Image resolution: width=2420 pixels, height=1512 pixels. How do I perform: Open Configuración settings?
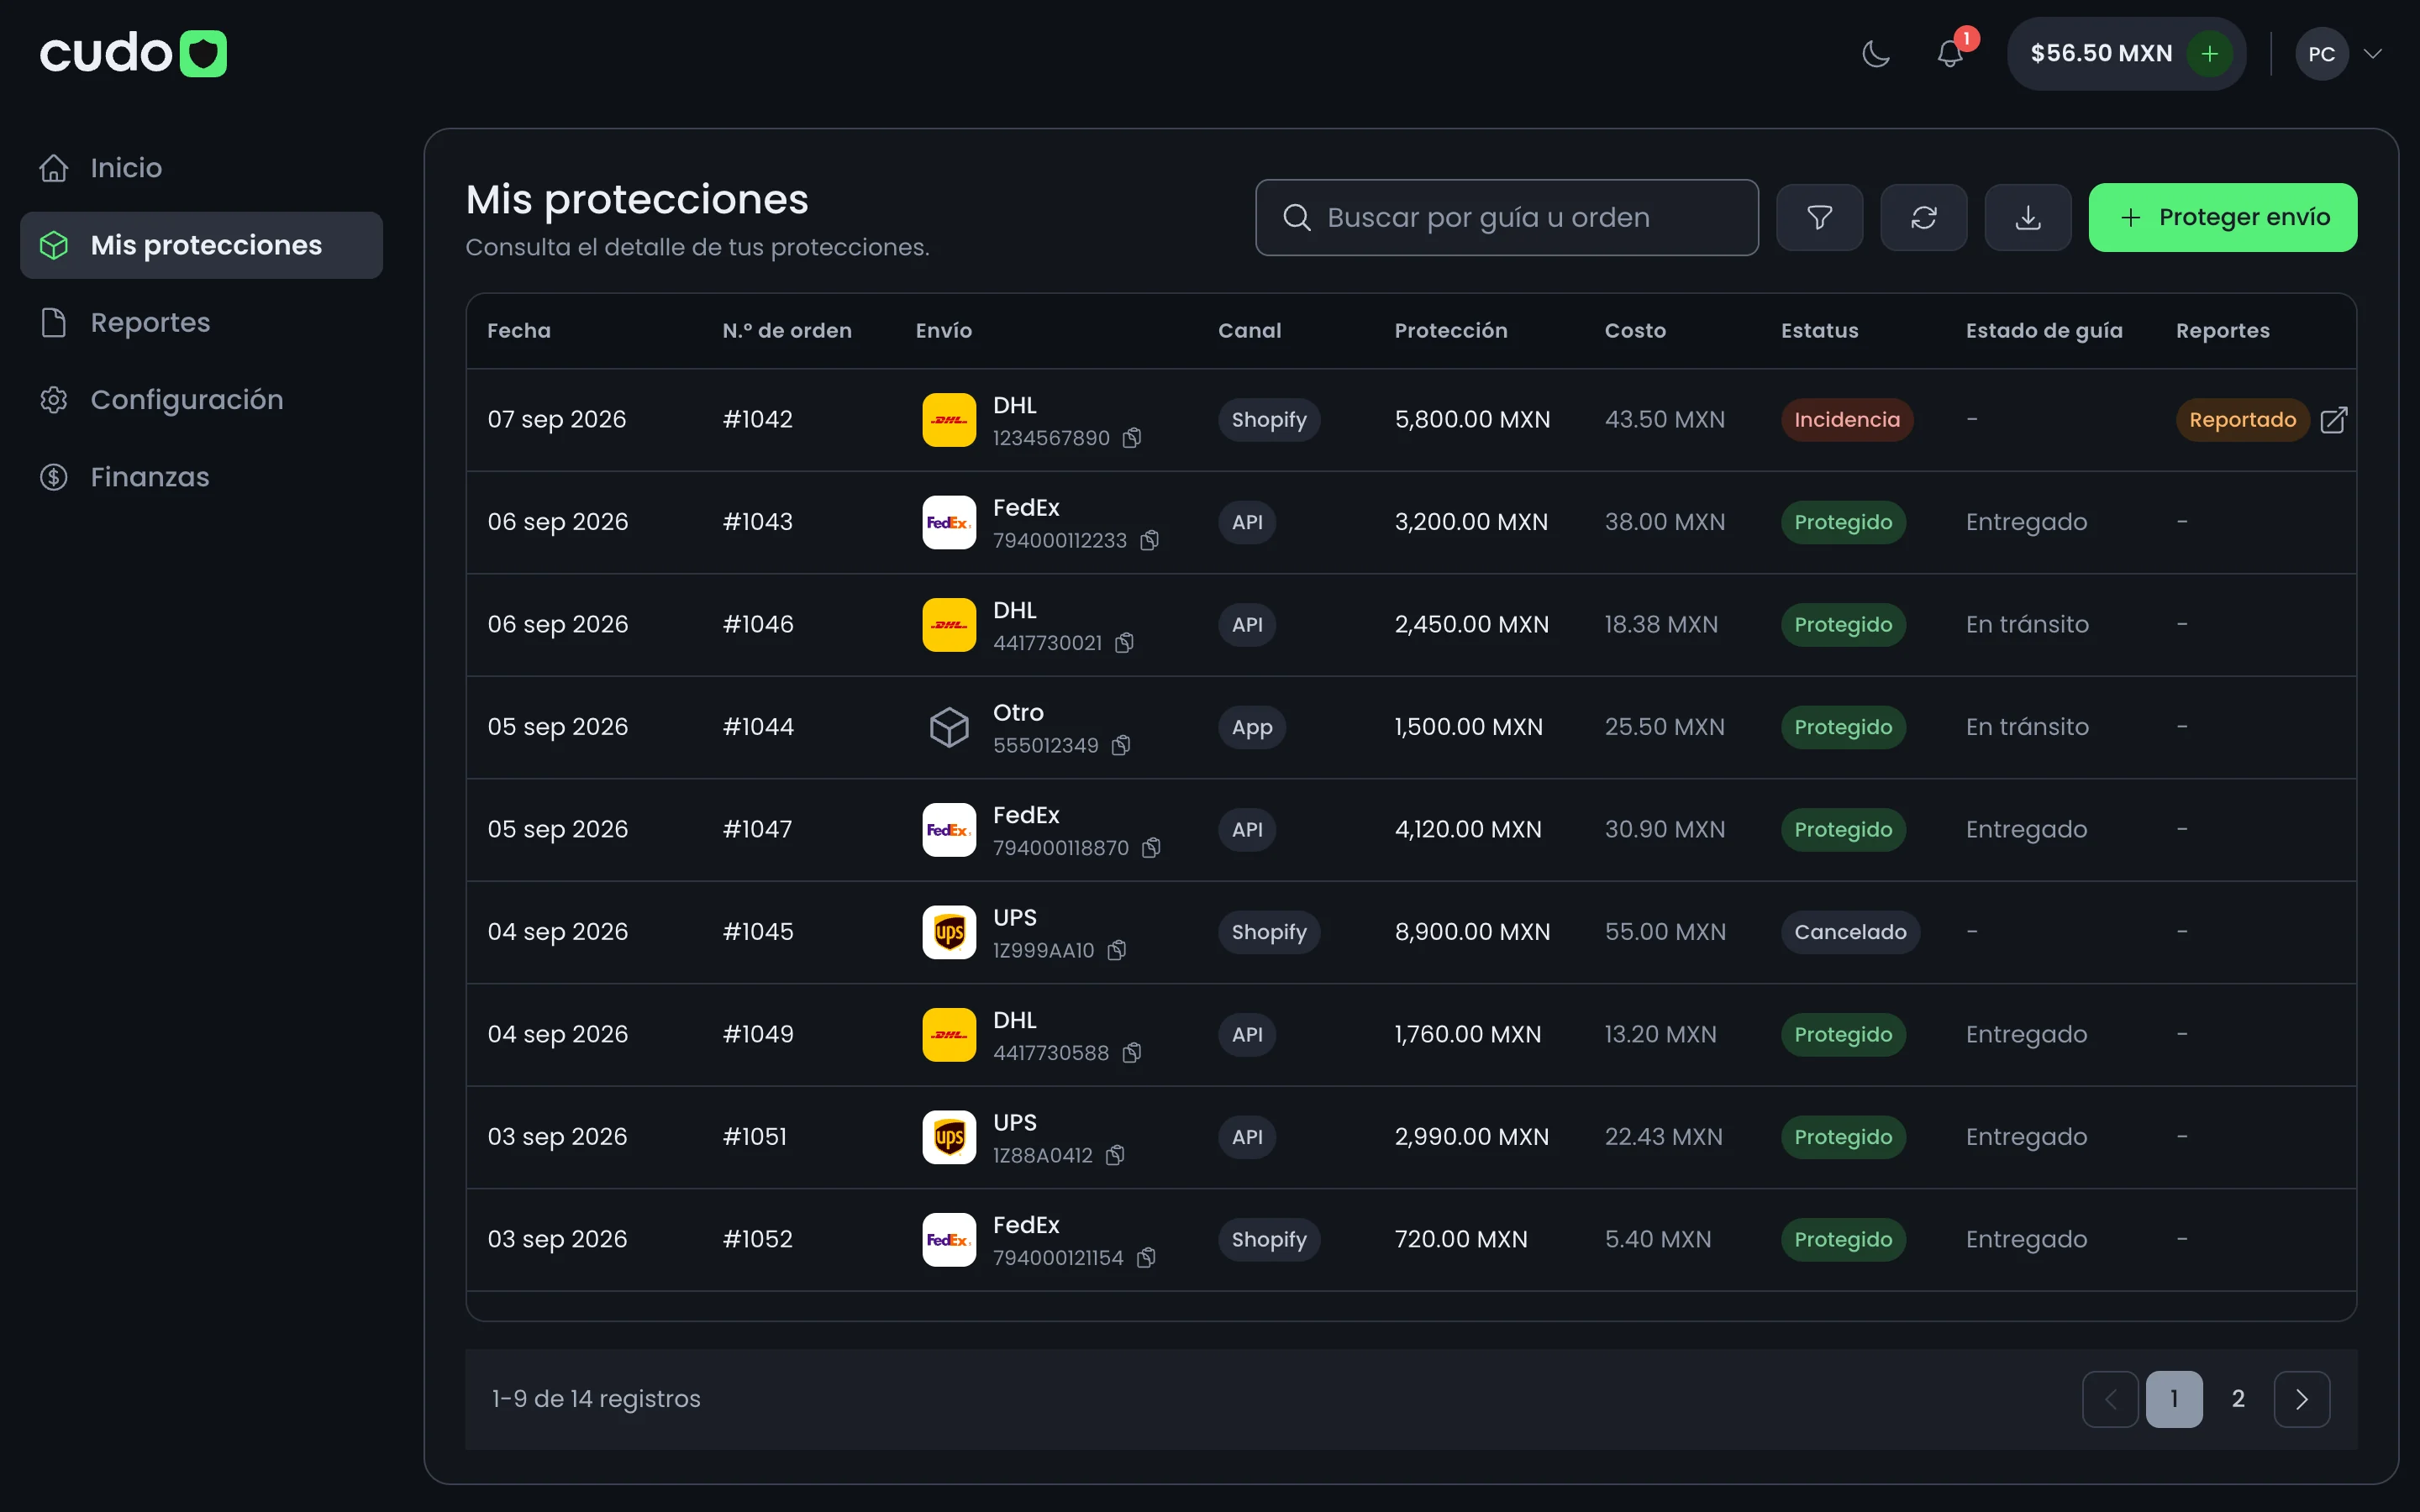(201, 400)
